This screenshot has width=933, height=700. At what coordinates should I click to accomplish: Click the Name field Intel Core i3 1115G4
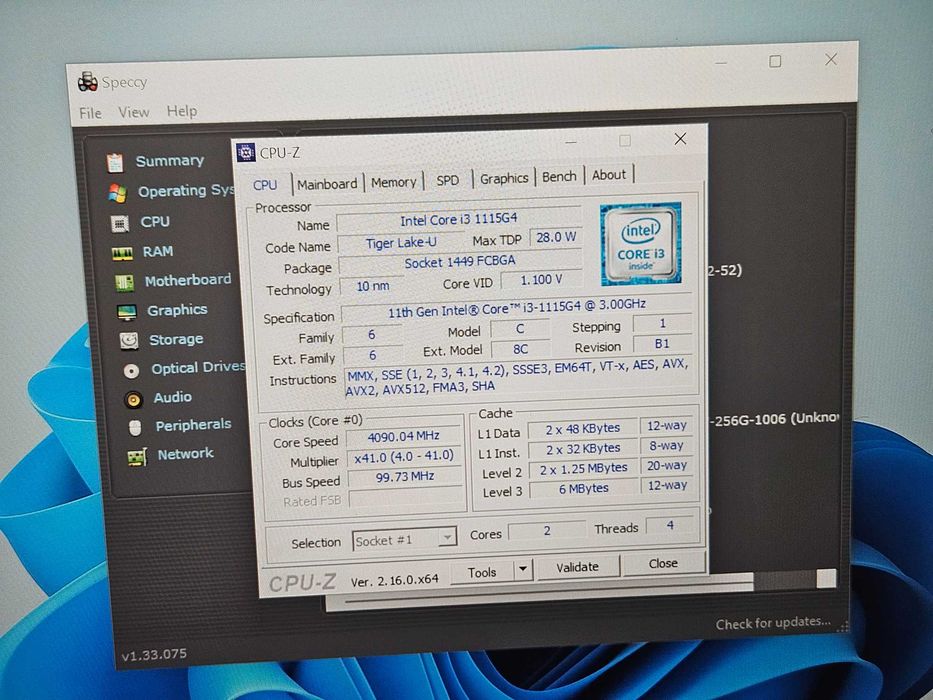pyautogui.click(x=459, y=220)
